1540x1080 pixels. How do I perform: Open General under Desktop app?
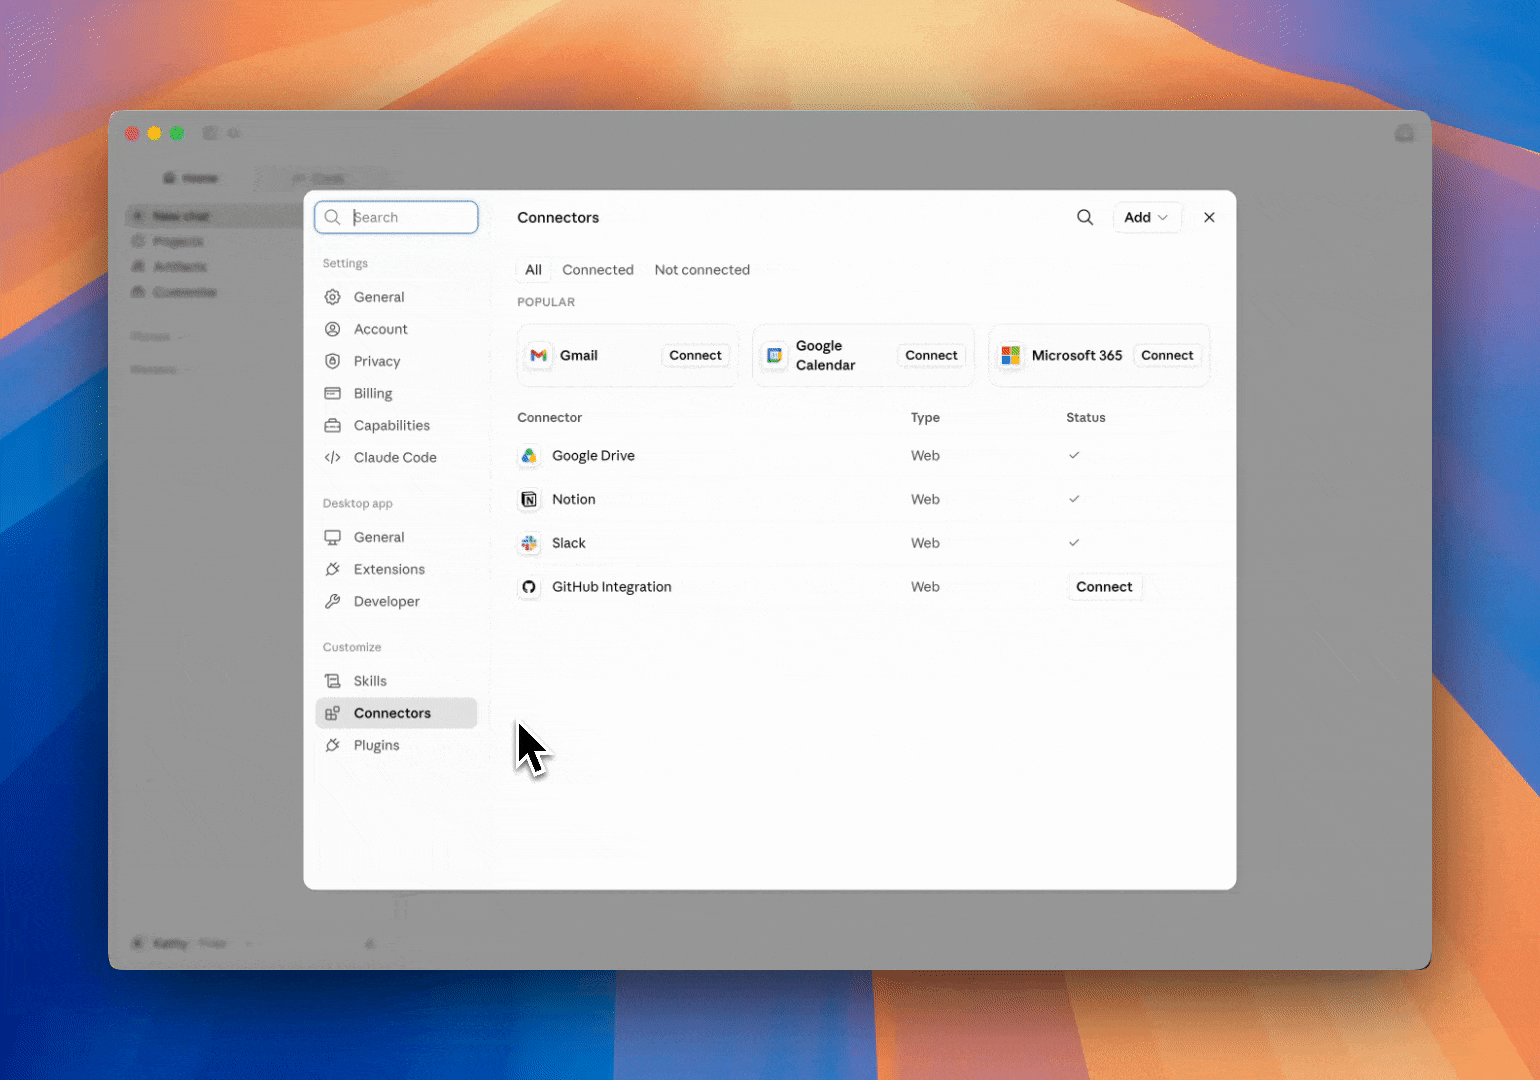(x=396, y=537)
